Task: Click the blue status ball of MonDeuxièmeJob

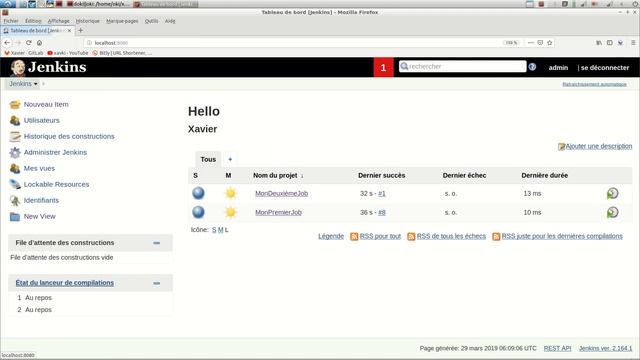Action: [198, 193]
